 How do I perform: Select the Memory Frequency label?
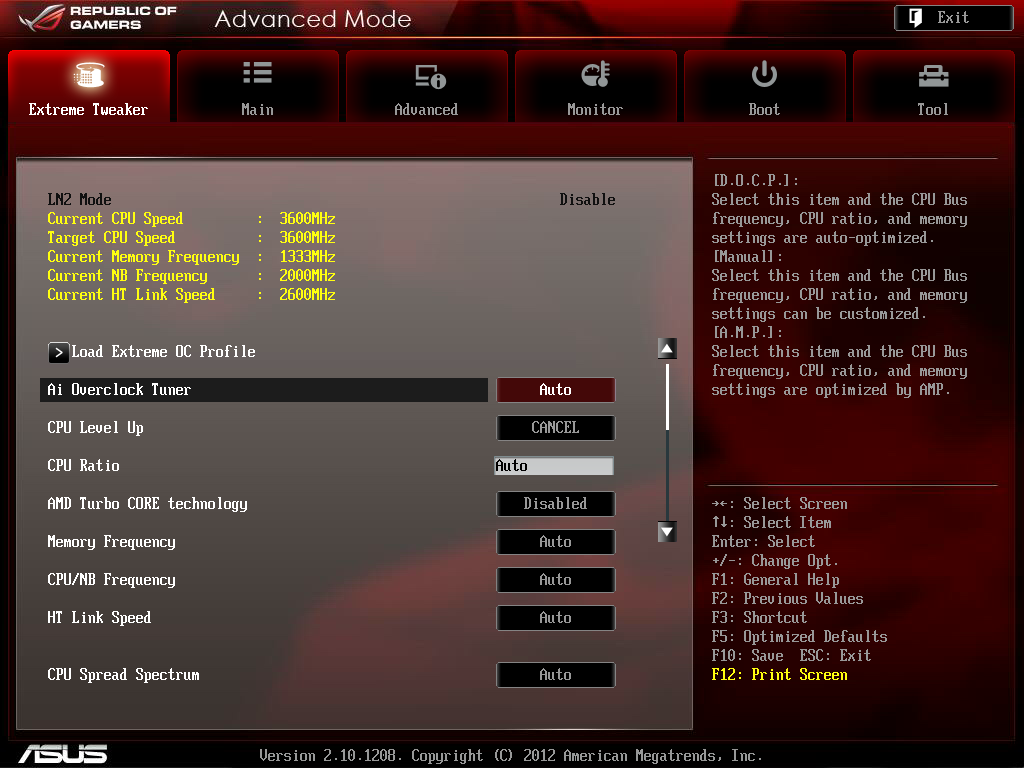112,542
